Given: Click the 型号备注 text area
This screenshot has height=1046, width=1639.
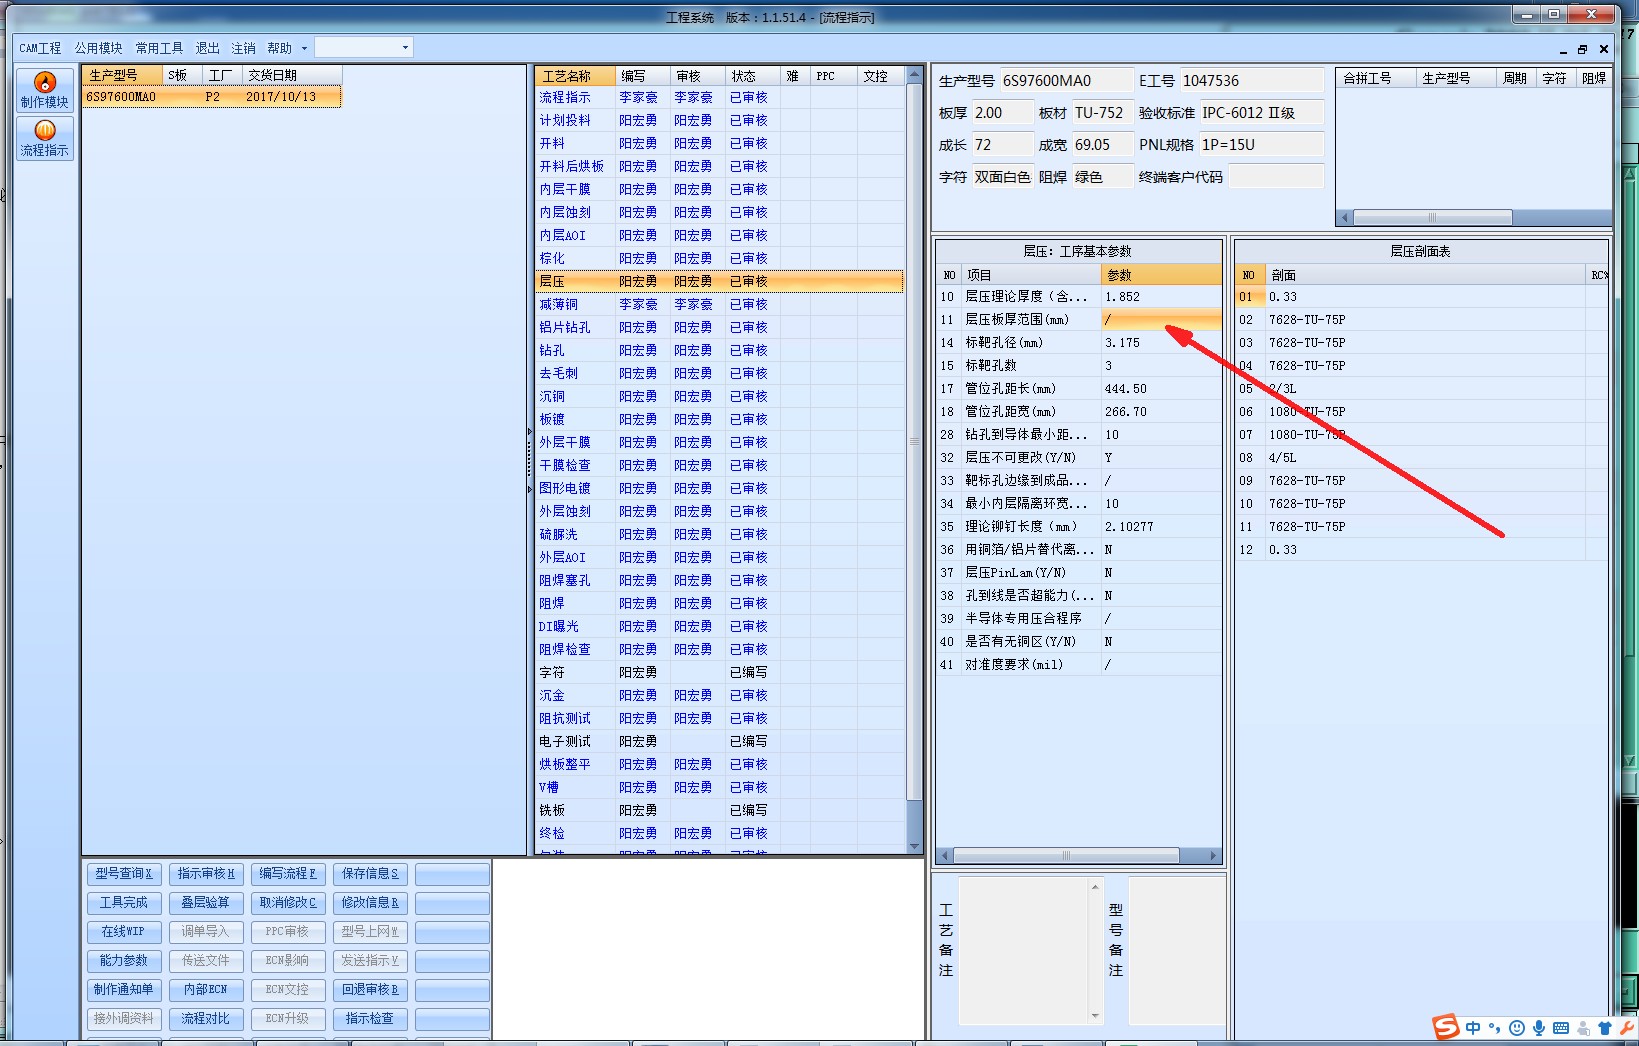Looking at the screenshot, I should 1177,951.
